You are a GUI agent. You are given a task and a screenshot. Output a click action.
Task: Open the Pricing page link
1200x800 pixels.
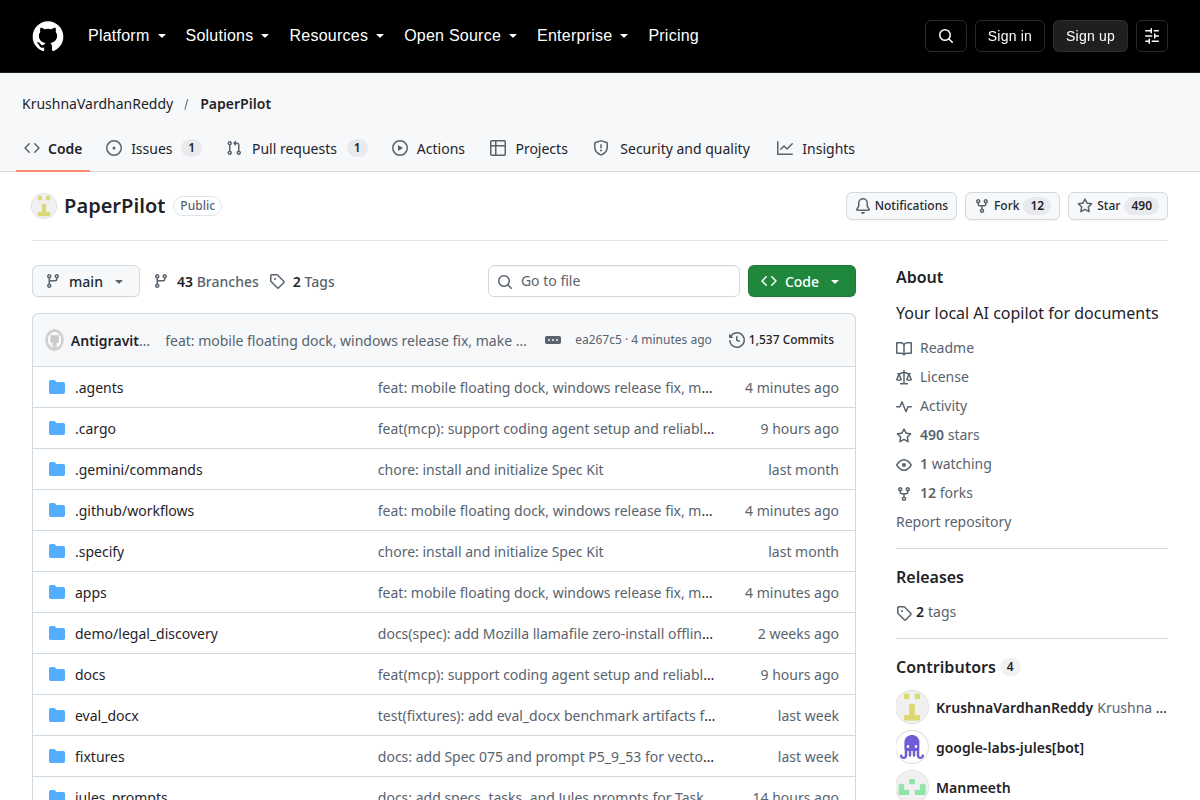pos(674,36)
